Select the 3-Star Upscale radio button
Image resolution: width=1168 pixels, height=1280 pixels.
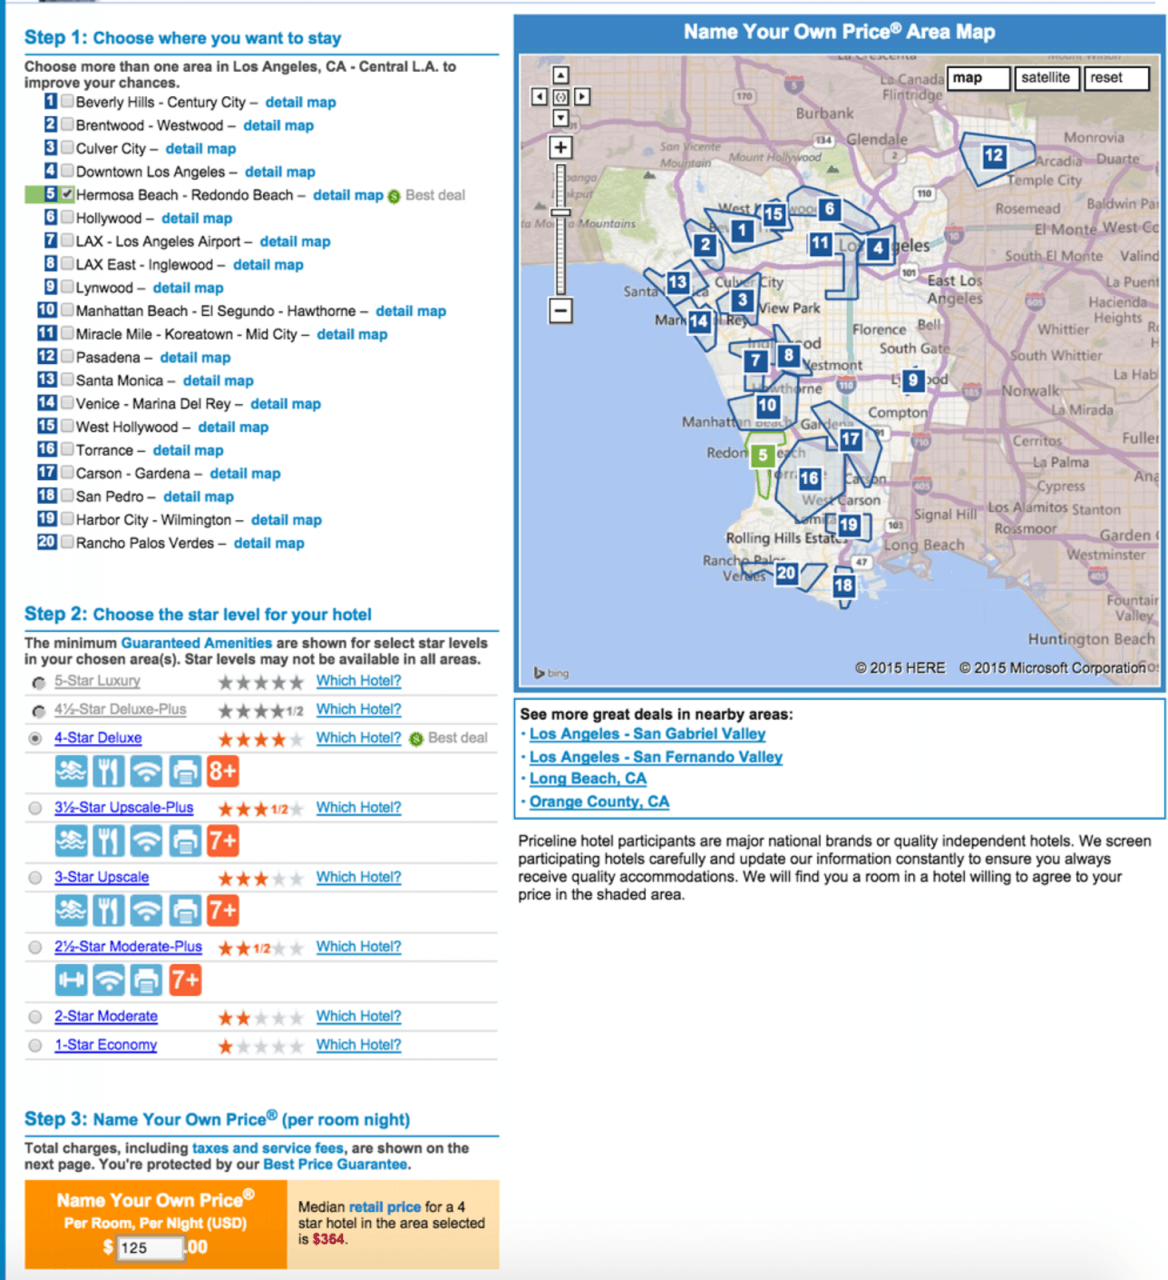point(36,877)
